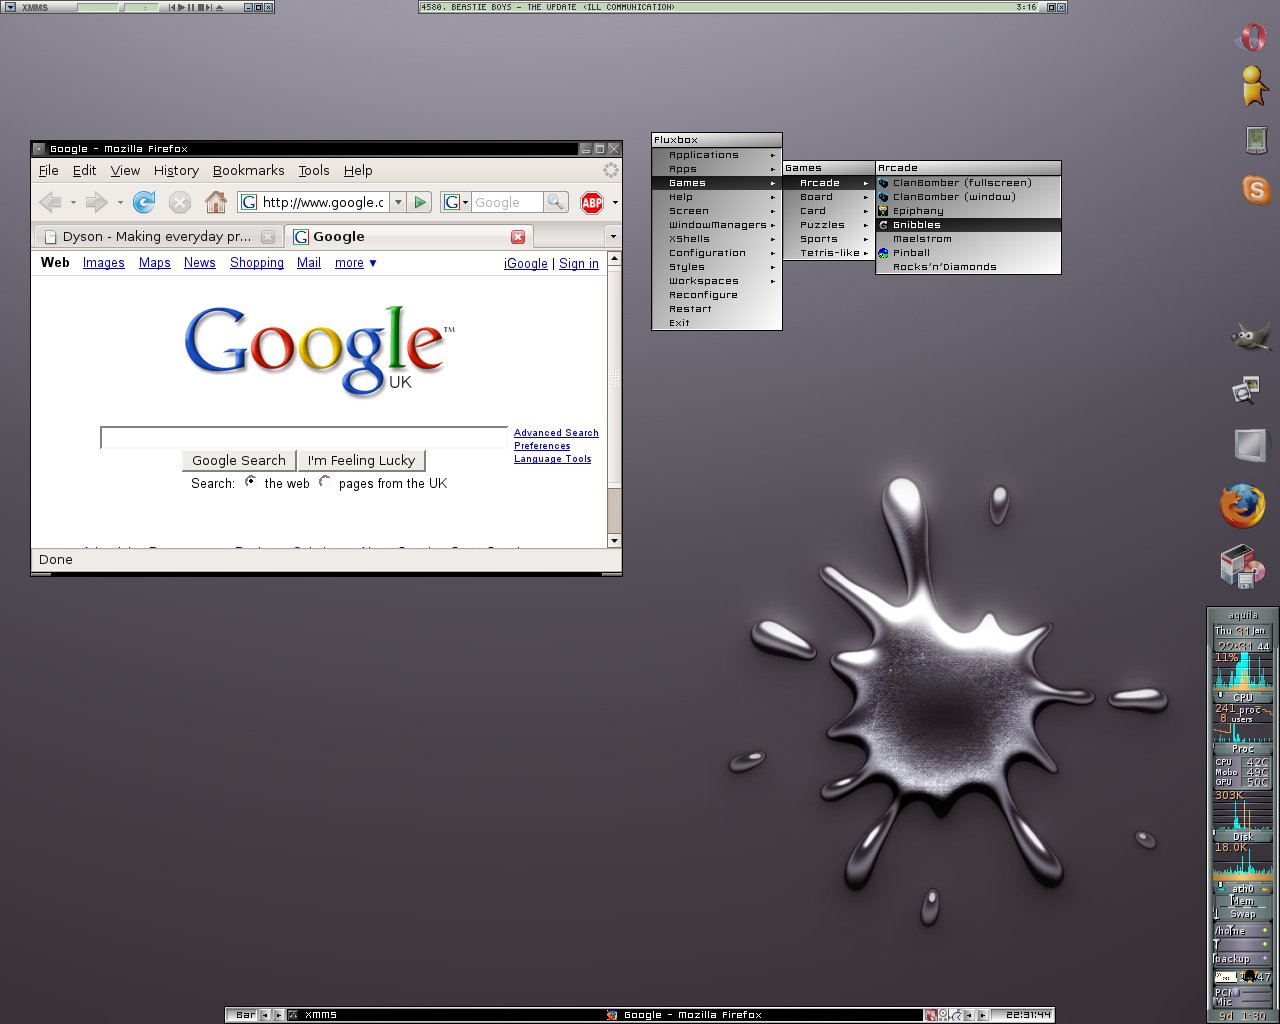
Task: Open the XMMS window menu arrow
Action: pos(10,7)
